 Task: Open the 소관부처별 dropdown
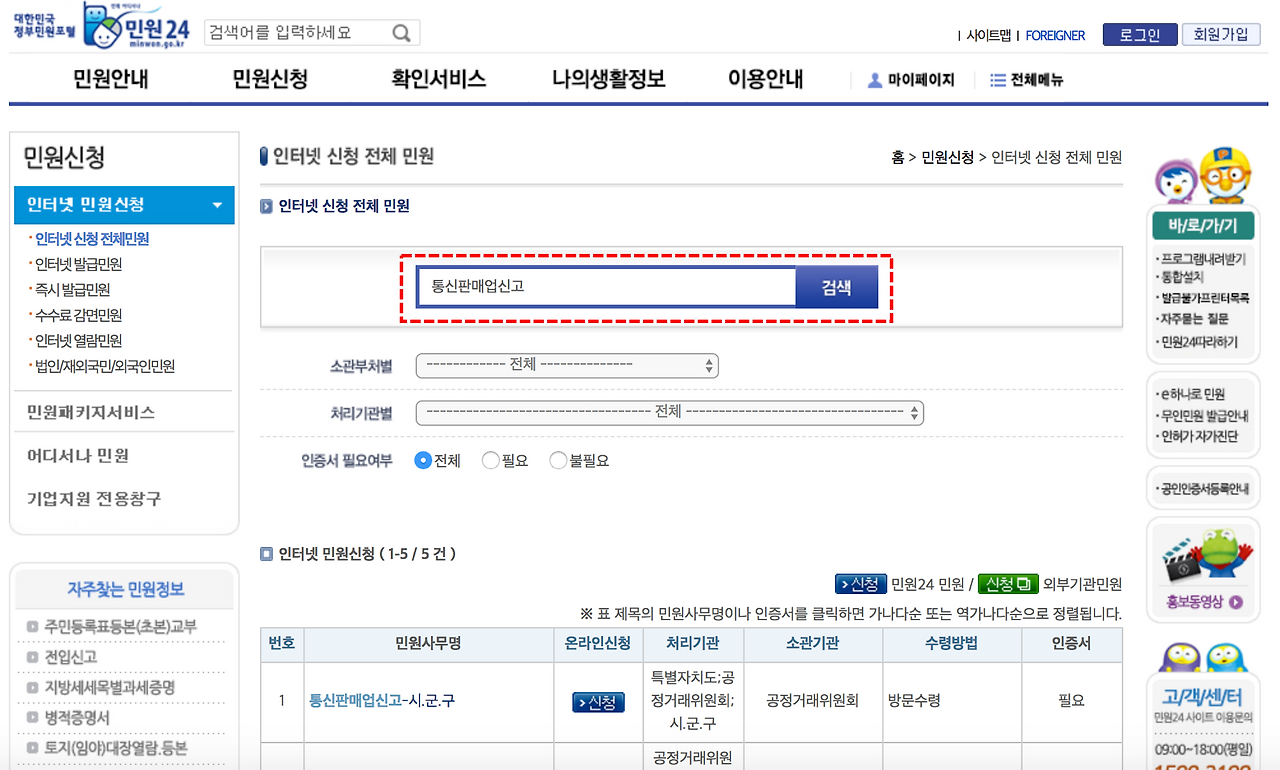pos(567,365)
